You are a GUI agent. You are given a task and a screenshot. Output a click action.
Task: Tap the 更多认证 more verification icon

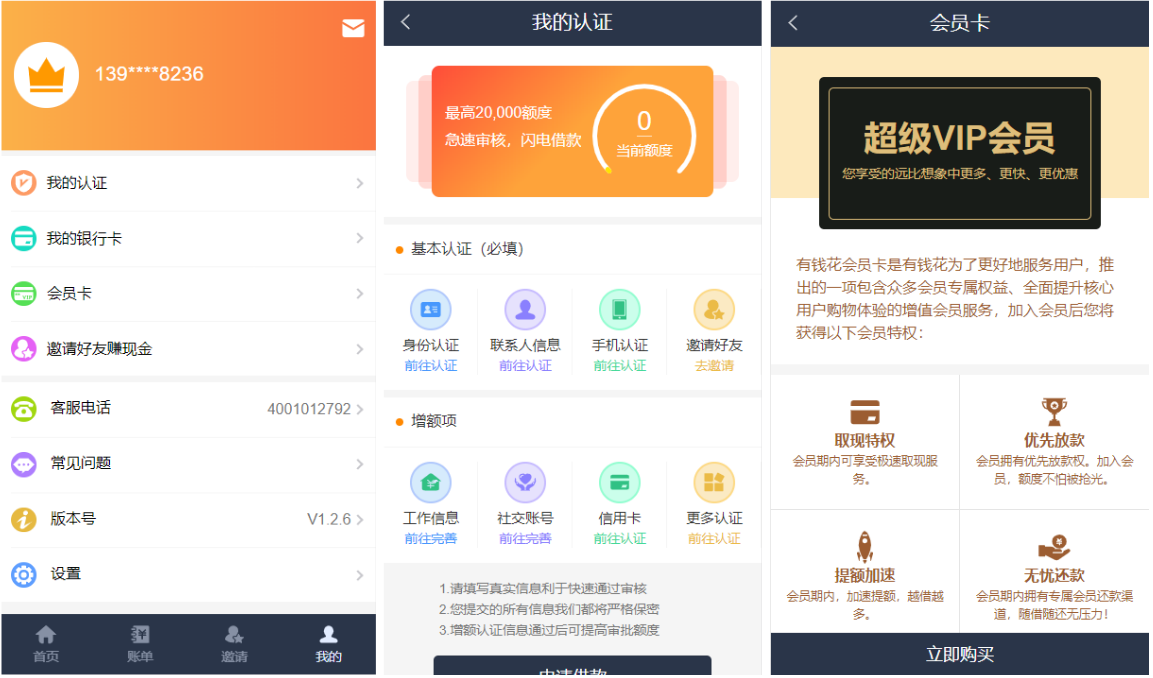click(x=714, y=481)
